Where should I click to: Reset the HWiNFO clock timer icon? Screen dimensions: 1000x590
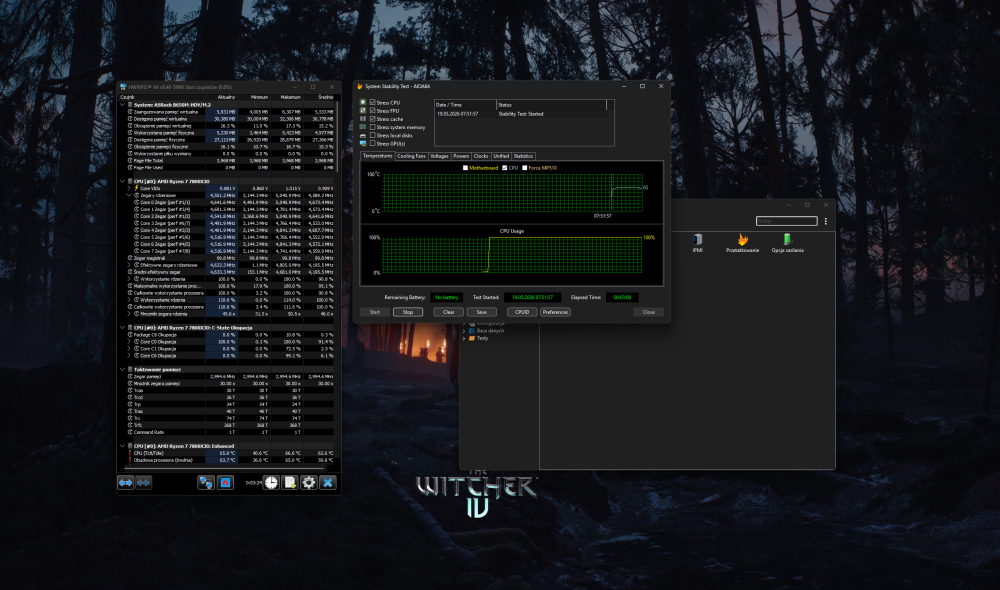[x=272, y=483]
